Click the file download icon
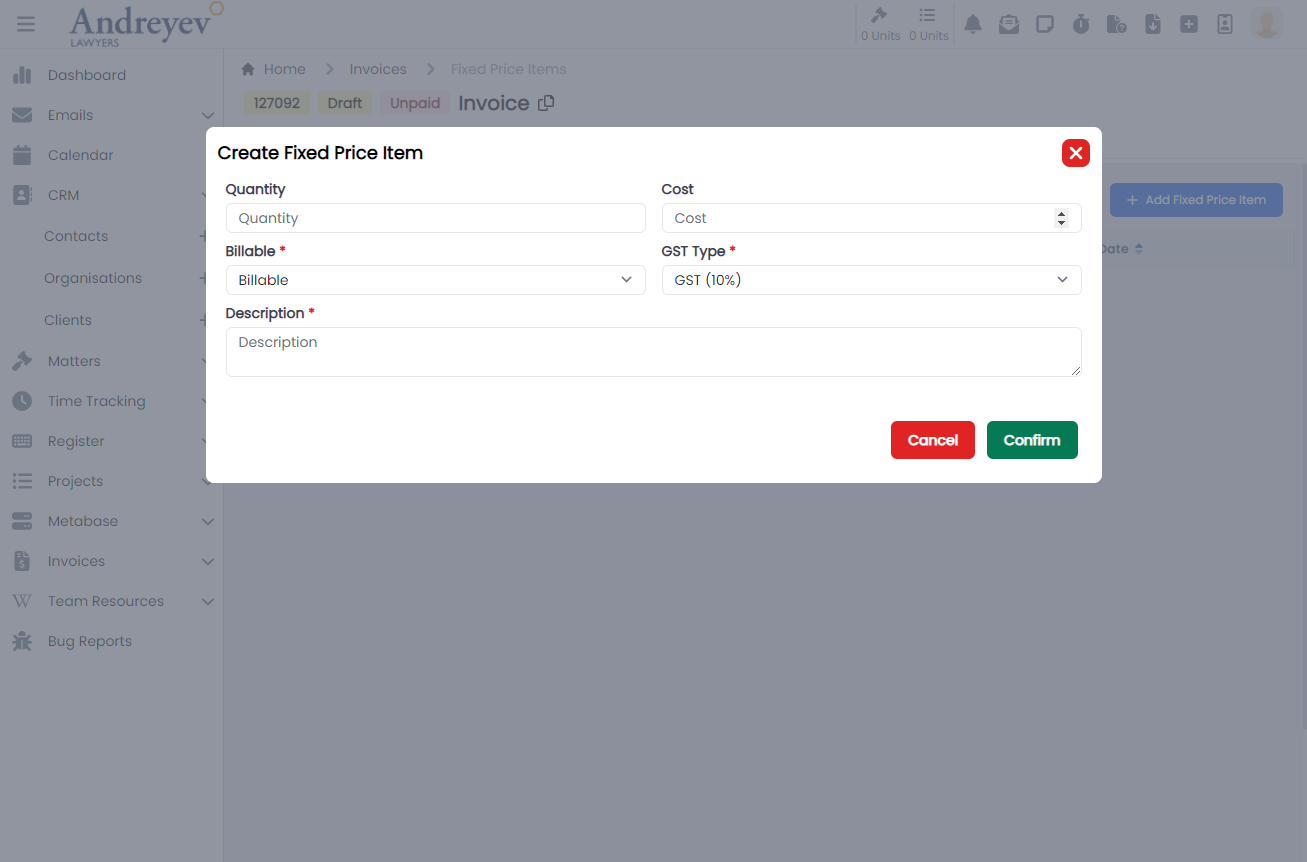 [x=1153, y=24]
